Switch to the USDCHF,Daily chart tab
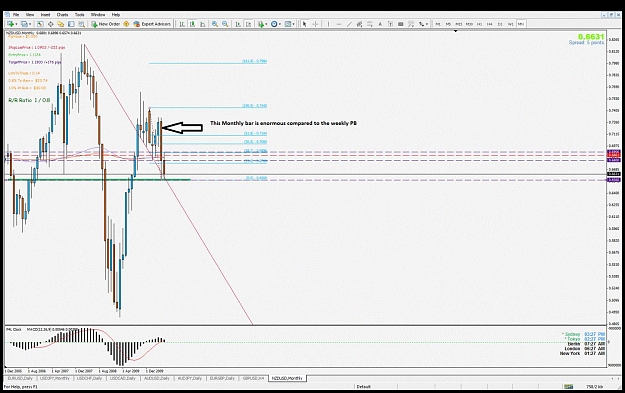The image size is (625, 393). click(89, 378)
